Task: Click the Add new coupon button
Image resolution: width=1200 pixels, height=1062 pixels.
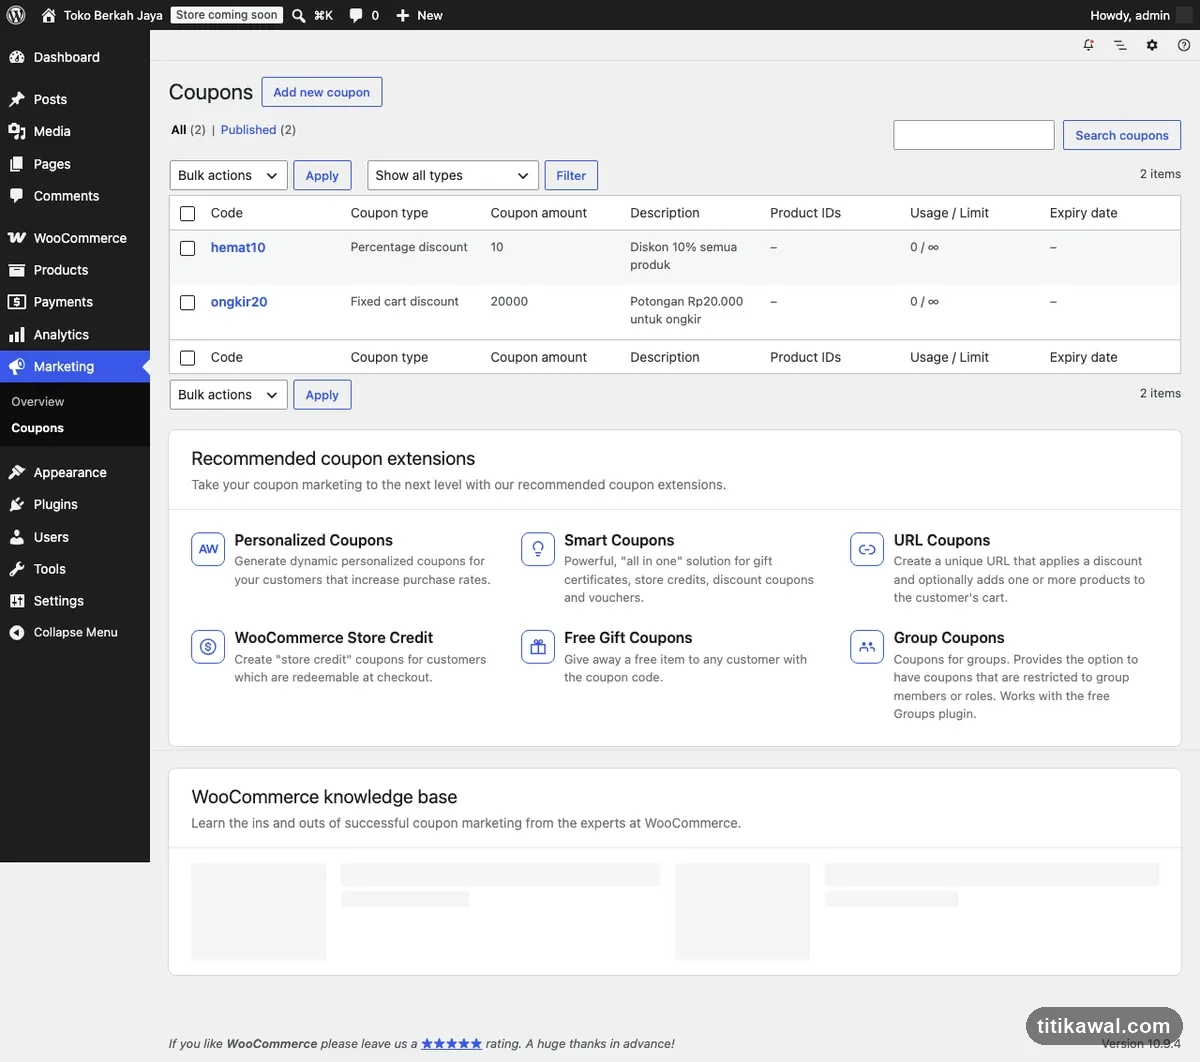Action: (322, 92)
